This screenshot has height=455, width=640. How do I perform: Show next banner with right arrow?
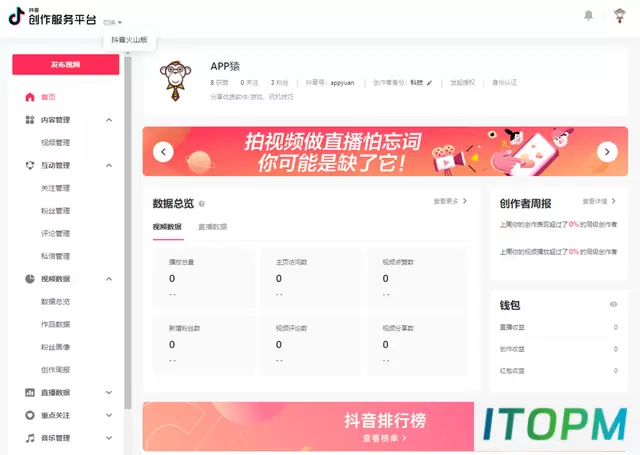(607, 152)
